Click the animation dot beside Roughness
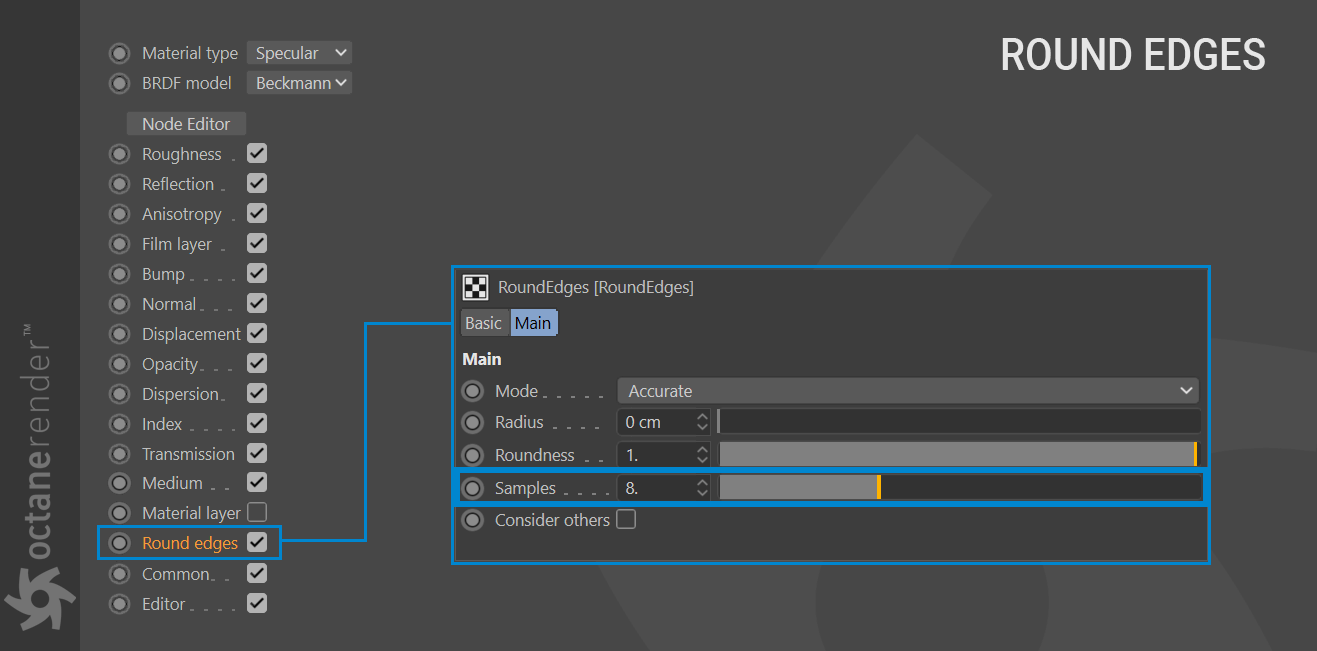 [x=120, y=154]
